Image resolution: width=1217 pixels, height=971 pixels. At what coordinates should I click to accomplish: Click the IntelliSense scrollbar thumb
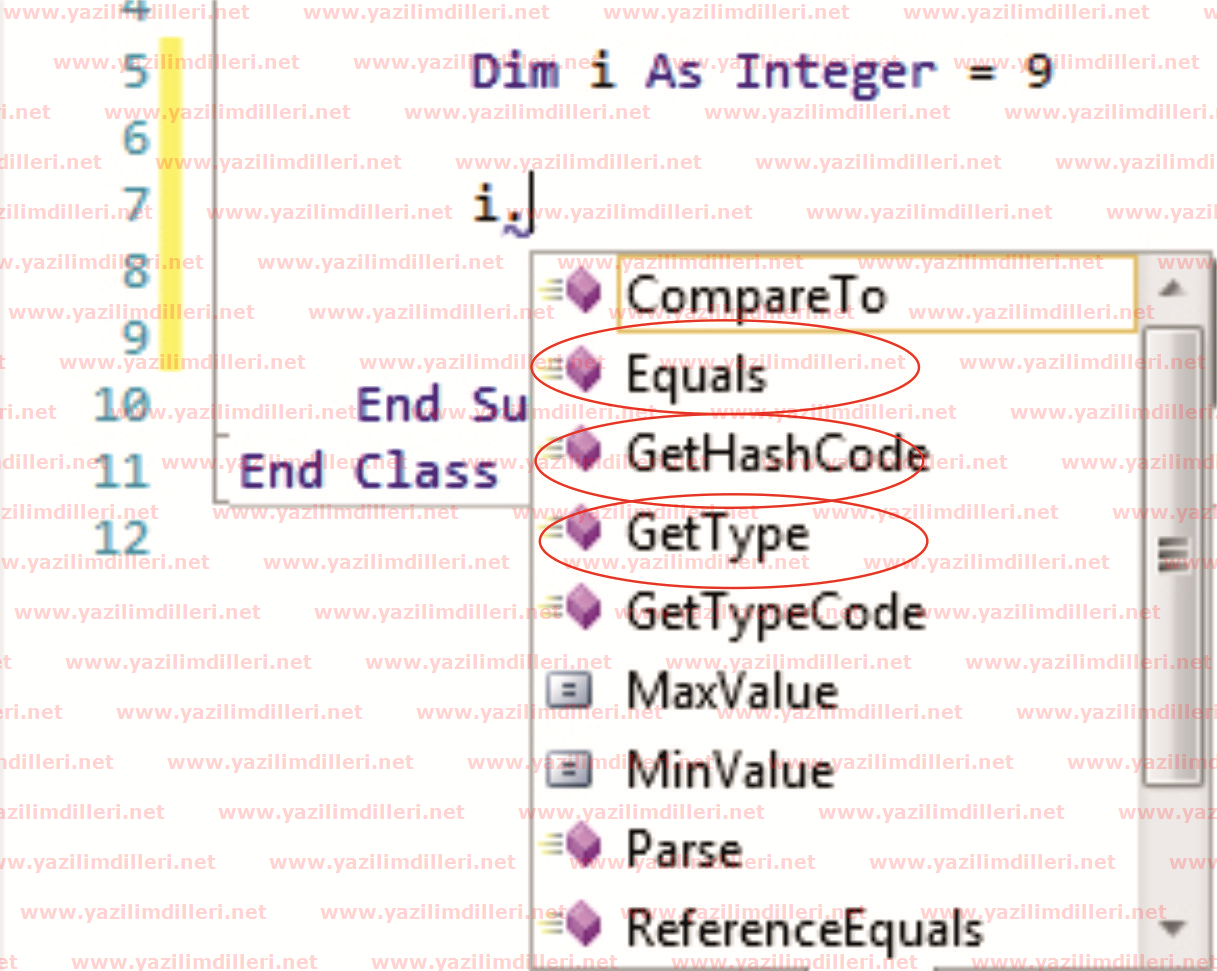coord(1172,555)
